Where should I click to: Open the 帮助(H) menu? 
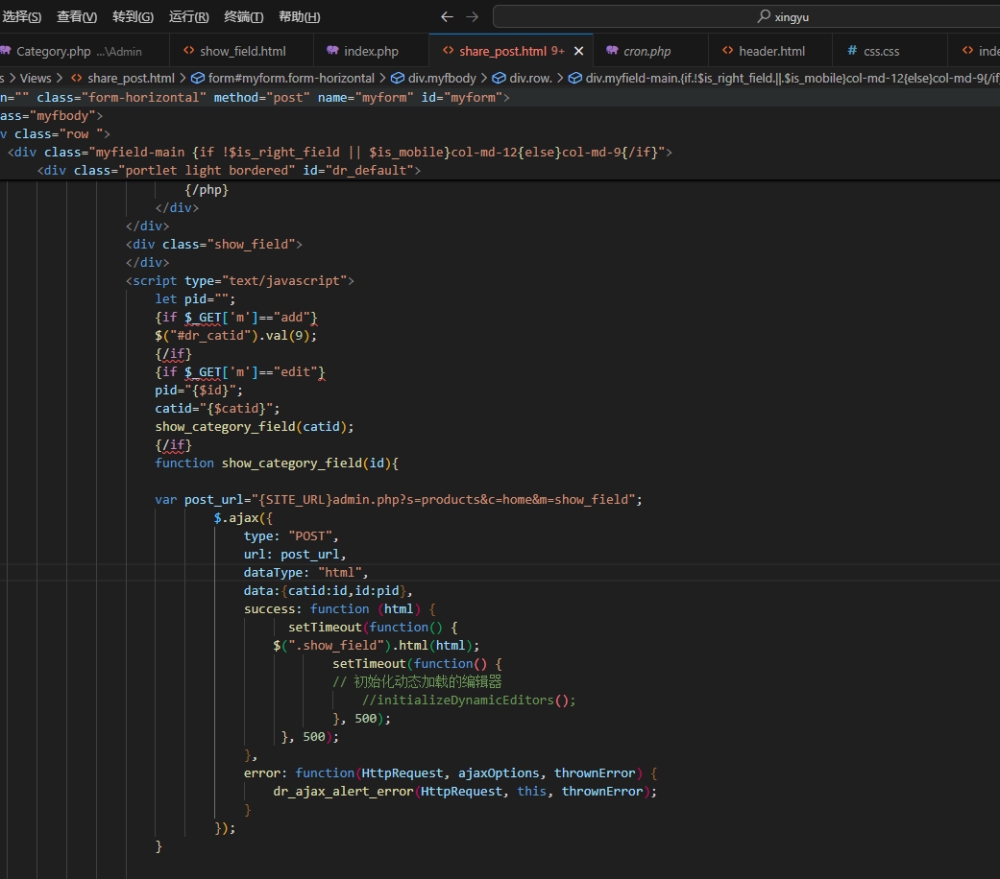pos(299,17)
